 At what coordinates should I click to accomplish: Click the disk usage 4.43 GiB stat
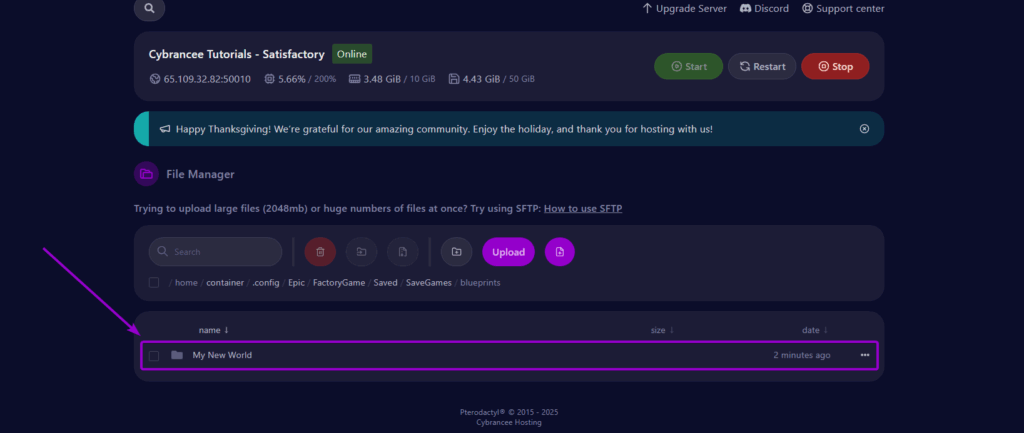click(x=492, y=79)
